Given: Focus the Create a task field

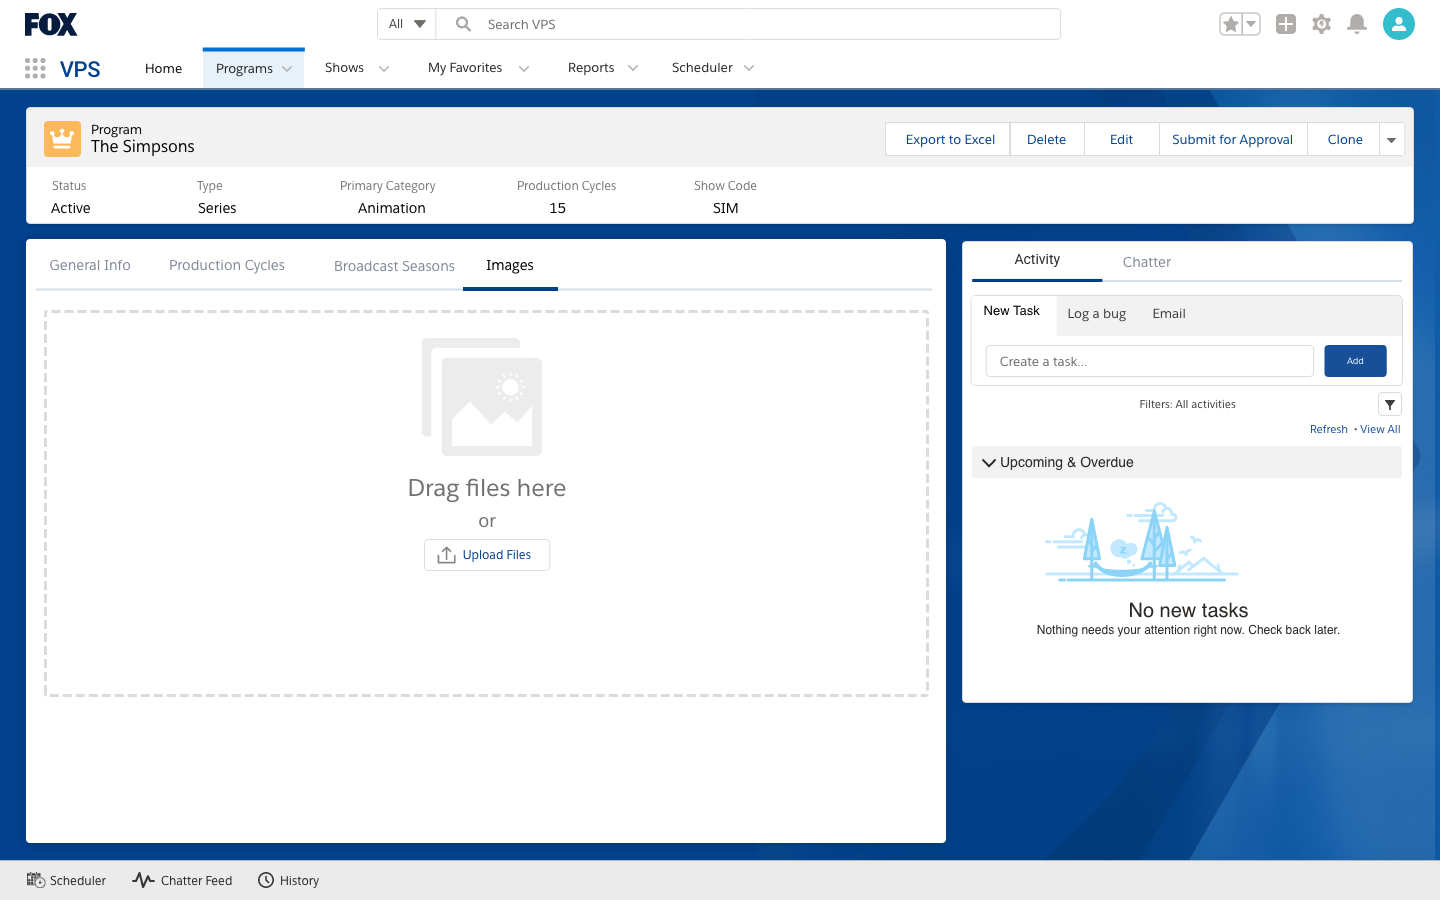Looking at the screenshot, I should click(x=1150, y=361).
